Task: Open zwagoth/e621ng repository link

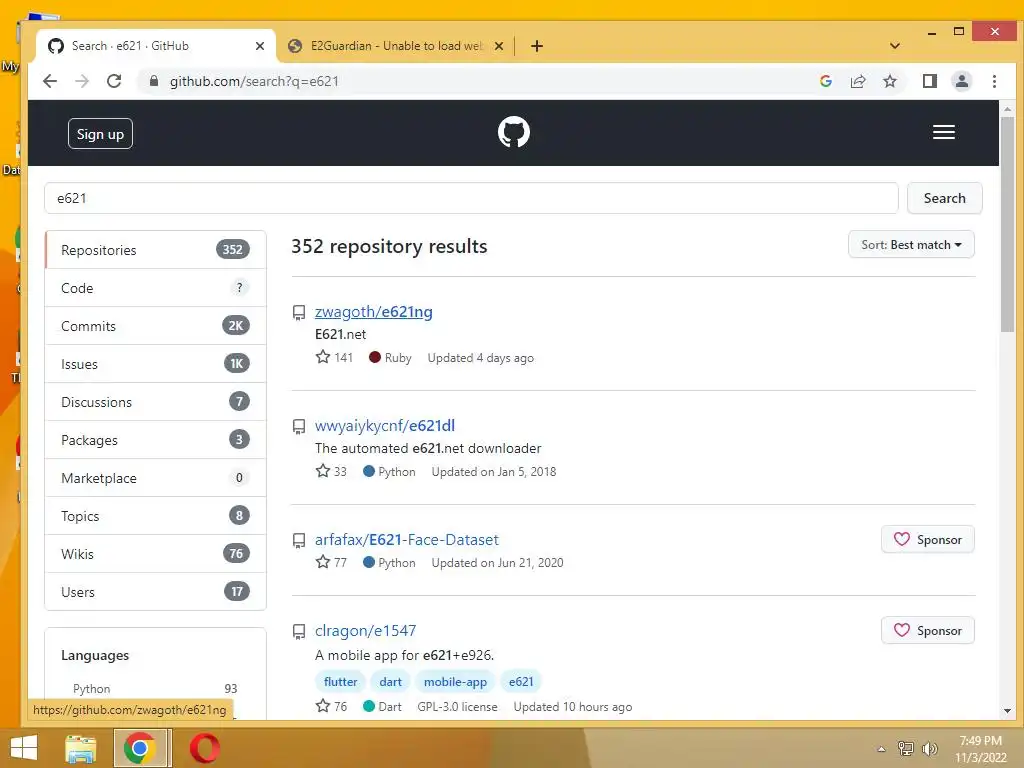Action: tap(374, 312)
